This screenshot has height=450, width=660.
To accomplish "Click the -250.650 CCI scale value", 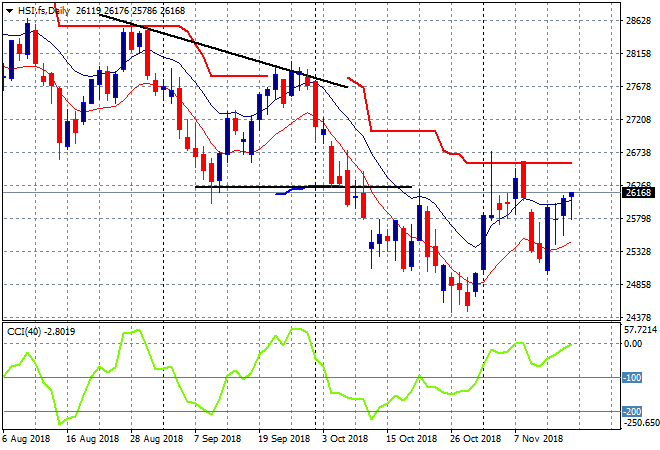I will [641, 423].
